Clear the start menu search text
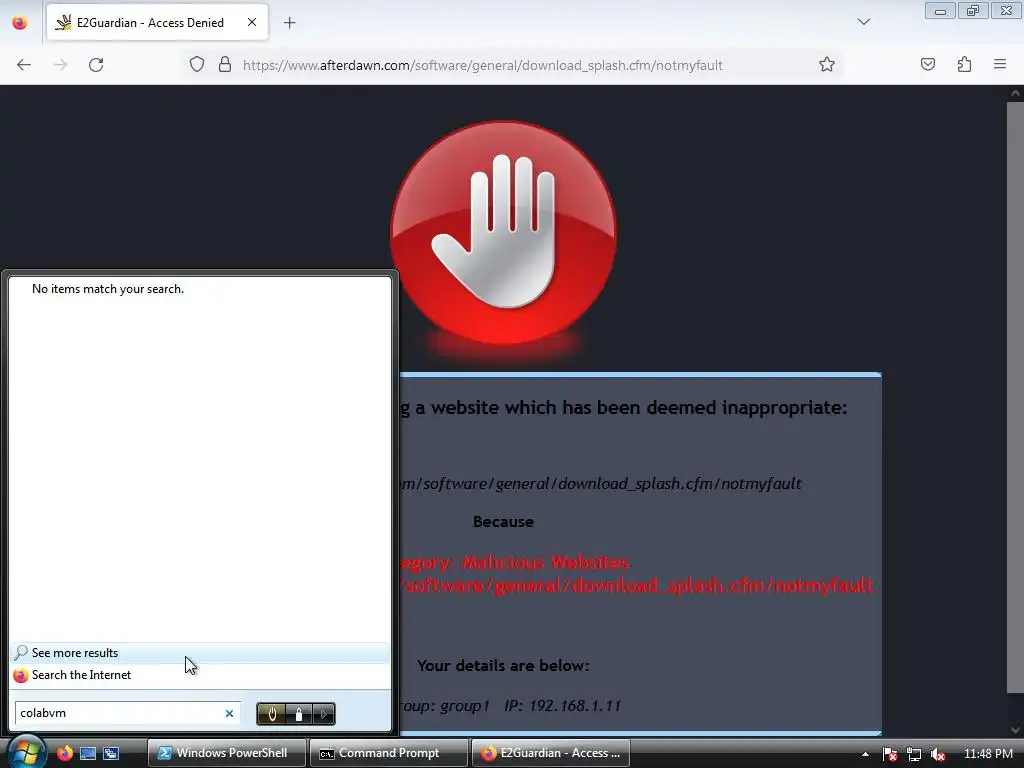1024x768 pixels. [x=229, y=713]
